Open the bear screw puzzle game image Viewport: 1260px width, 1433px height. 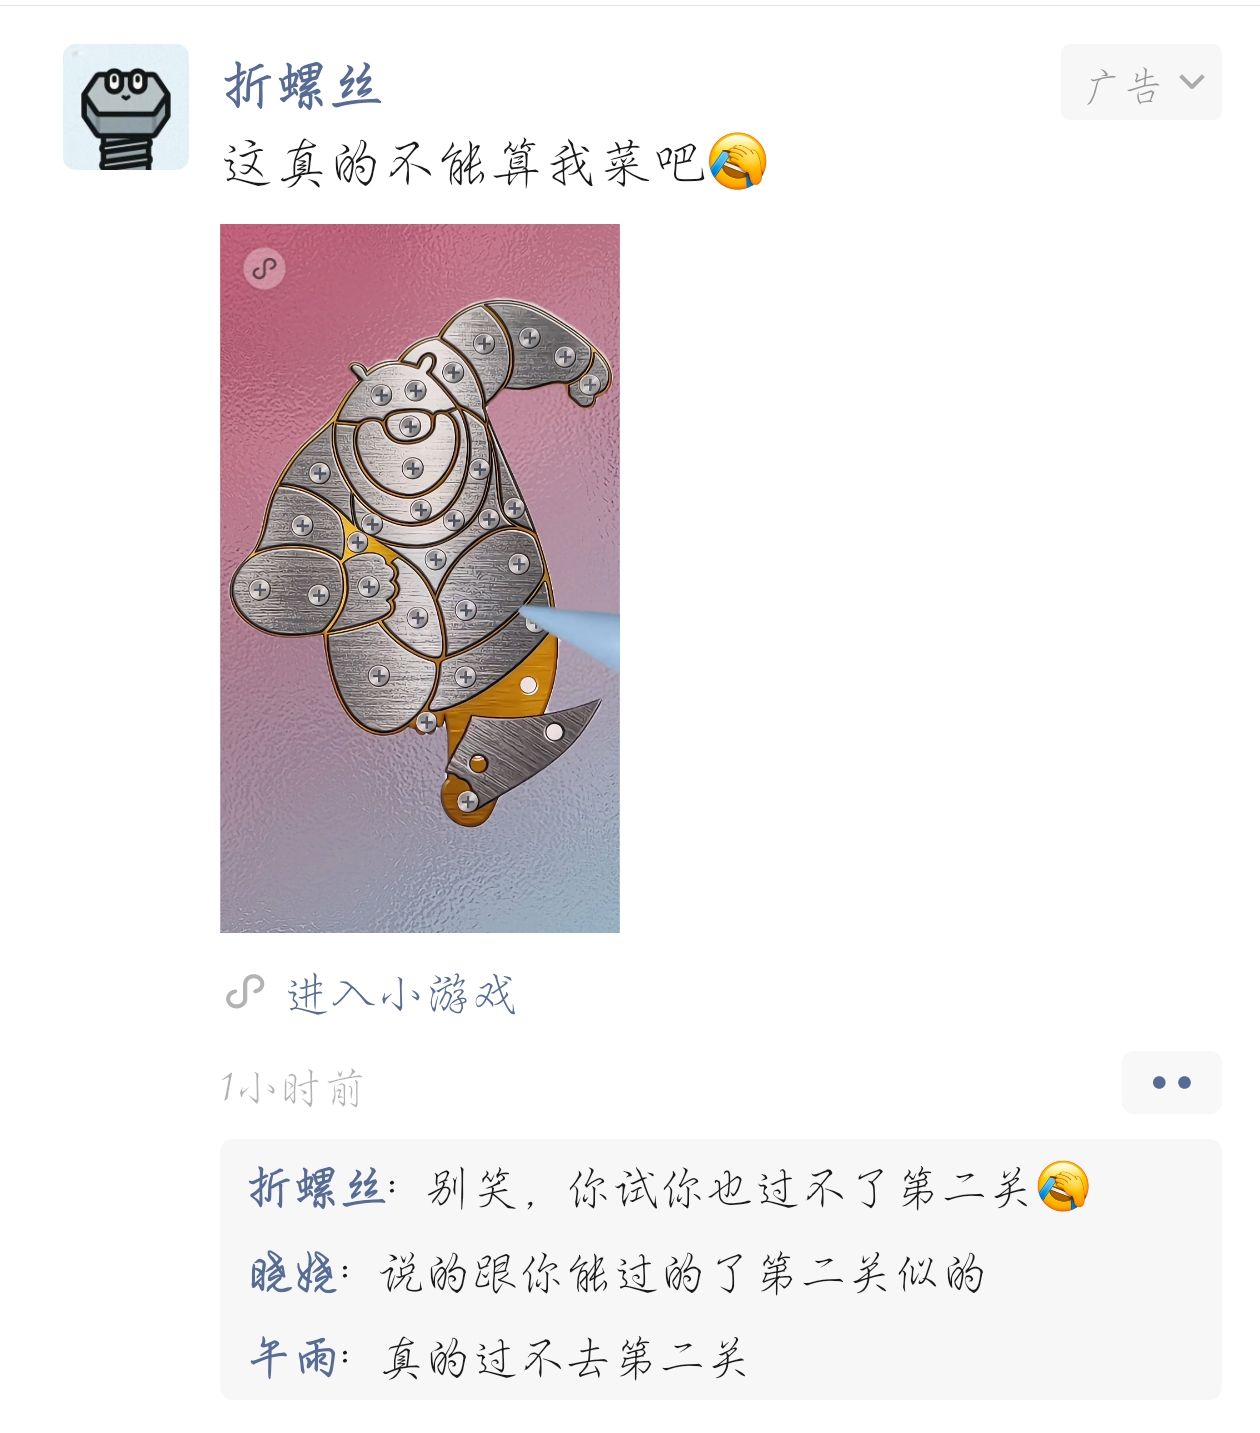pos(420,578)
